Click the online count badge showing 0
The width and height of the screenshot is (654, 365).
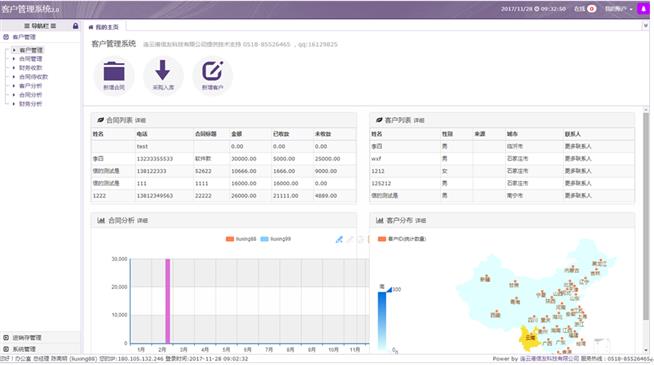click(591, 9)
